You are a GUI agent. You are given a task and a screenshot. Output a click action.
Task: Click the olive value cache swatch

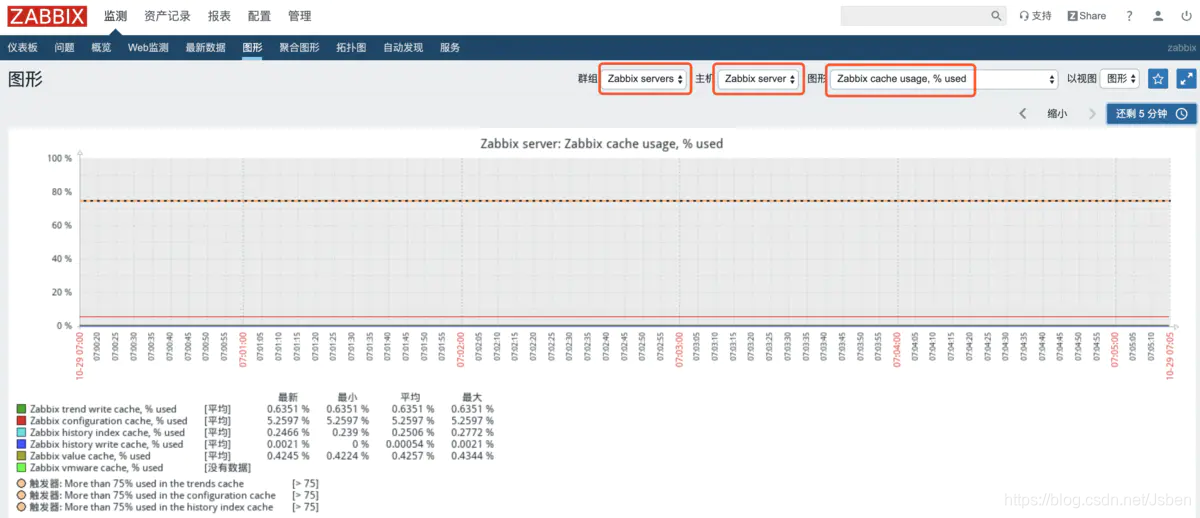pos(21,456)
